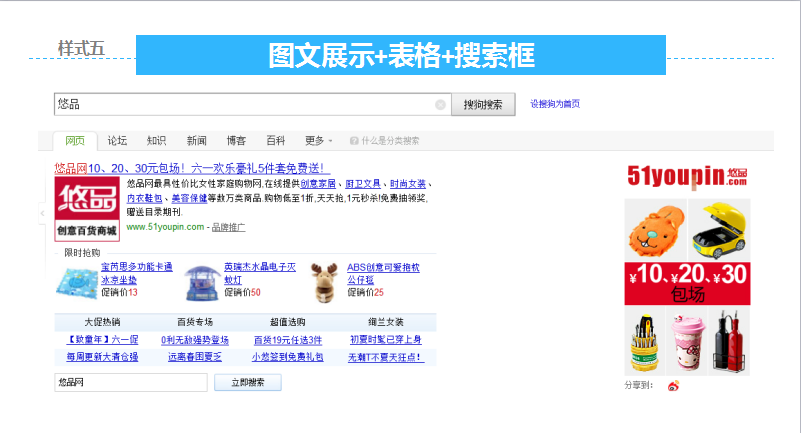Select the 网页 tab
This screenshot has height=433, width=801.
[x=75, y=141]
